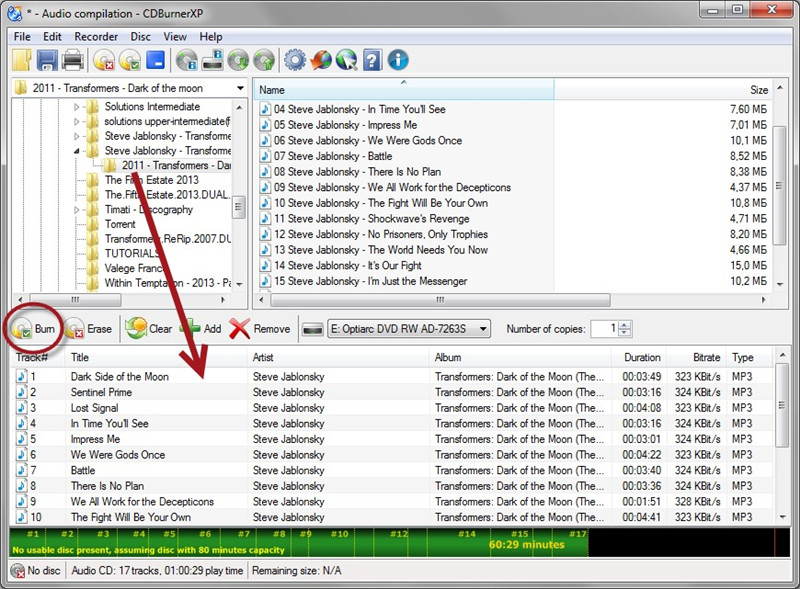Increase number of copies with the up stepper
The image size is (800, 589).
pyautogui.click(x=624, y=323)
